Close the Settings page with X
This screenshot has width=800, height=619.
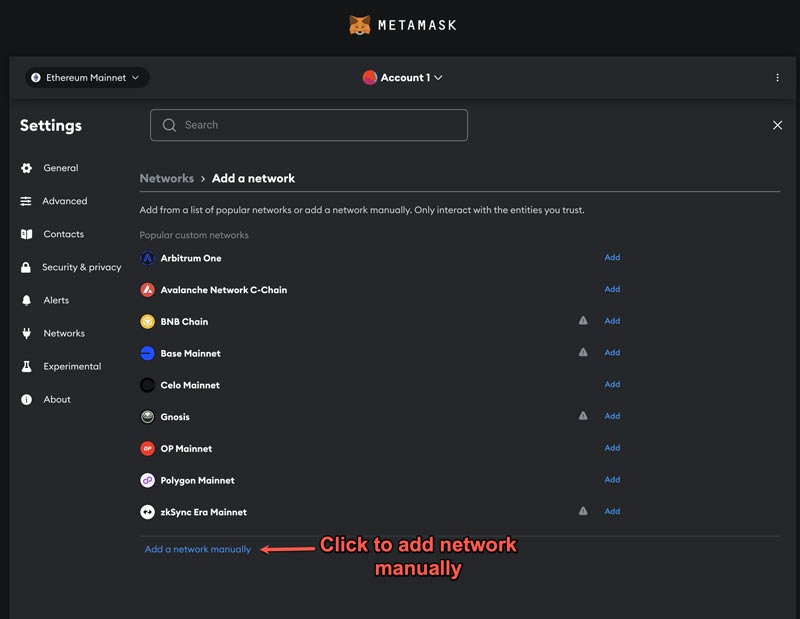pyautogui.click(x=777, y=125)
